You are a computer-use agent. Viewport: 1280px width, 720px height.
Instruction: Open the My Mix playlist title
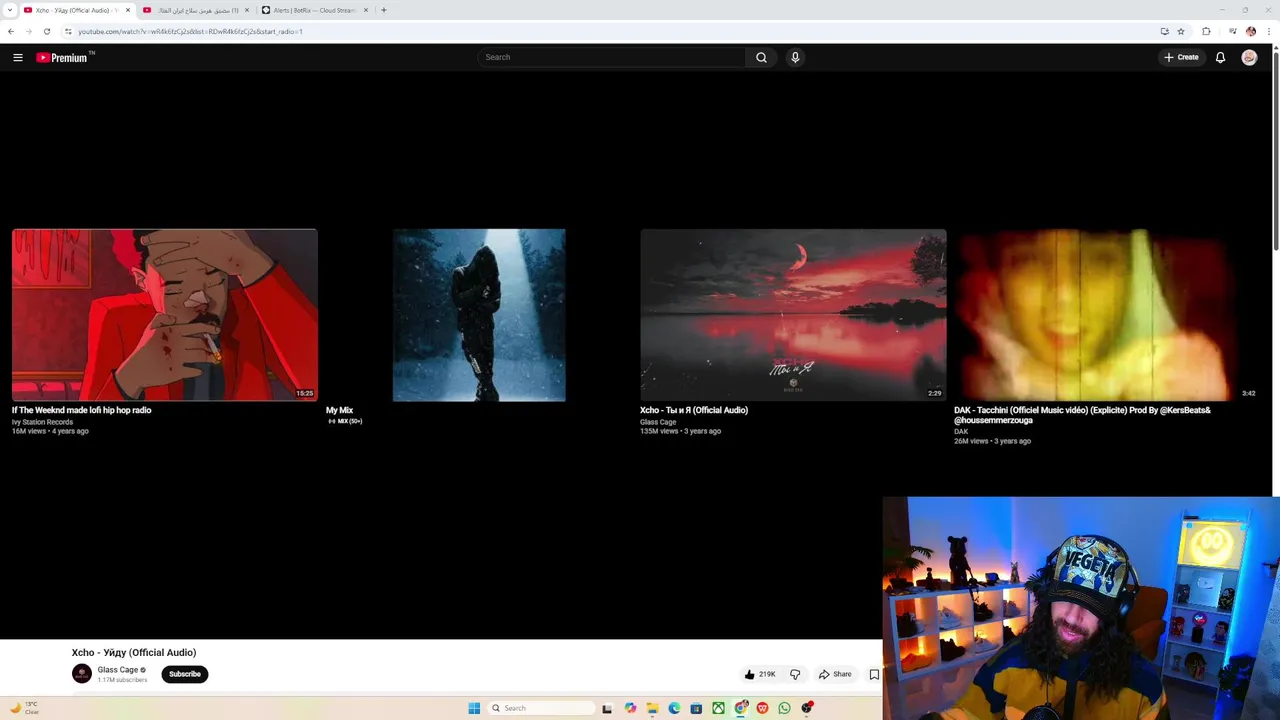coord(339,410)
